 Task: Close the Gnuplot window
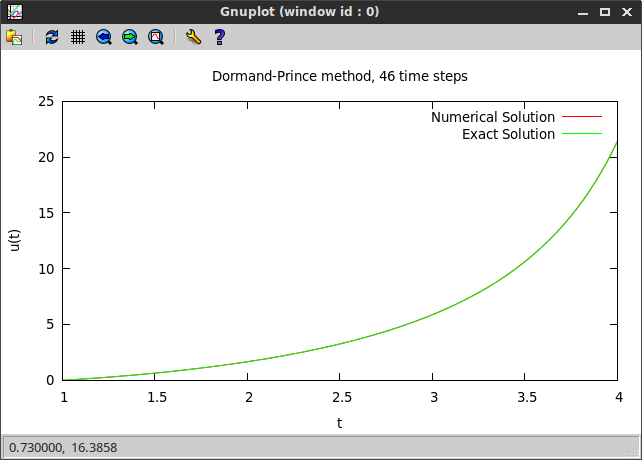click(x=626, y=11)
